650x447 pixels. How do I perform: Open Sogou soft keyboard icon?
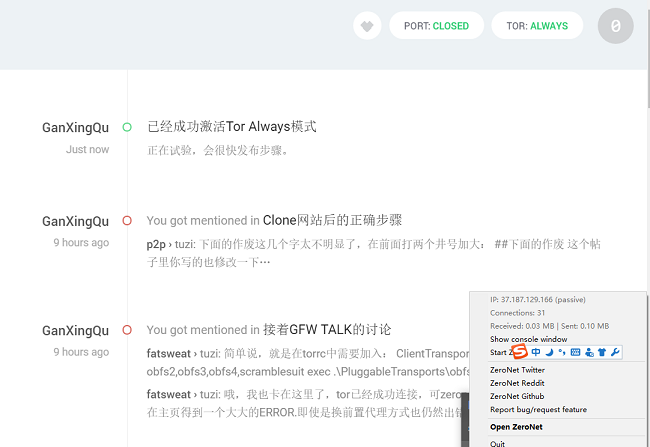(x=575, y=352)
